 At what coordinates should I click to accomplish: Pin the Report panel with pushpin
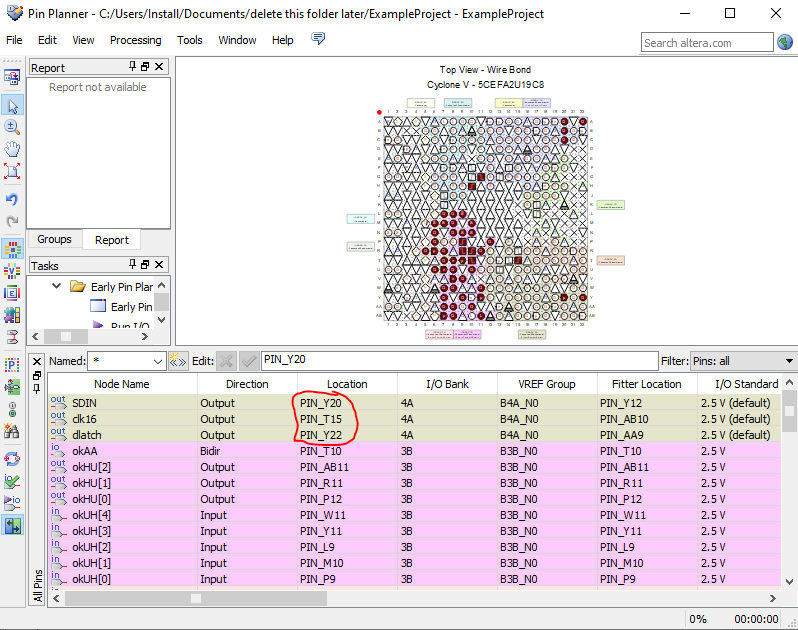pos(132,67)
